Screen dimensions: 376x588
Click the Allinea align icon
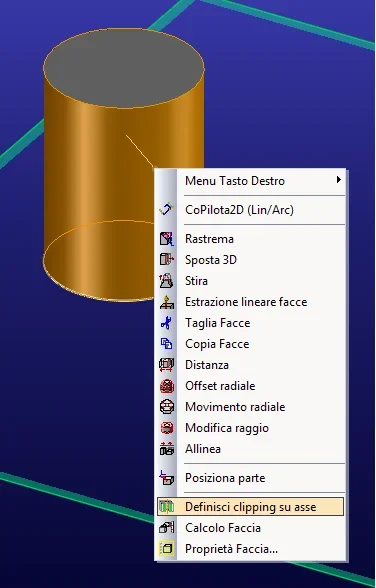(167, 449)
